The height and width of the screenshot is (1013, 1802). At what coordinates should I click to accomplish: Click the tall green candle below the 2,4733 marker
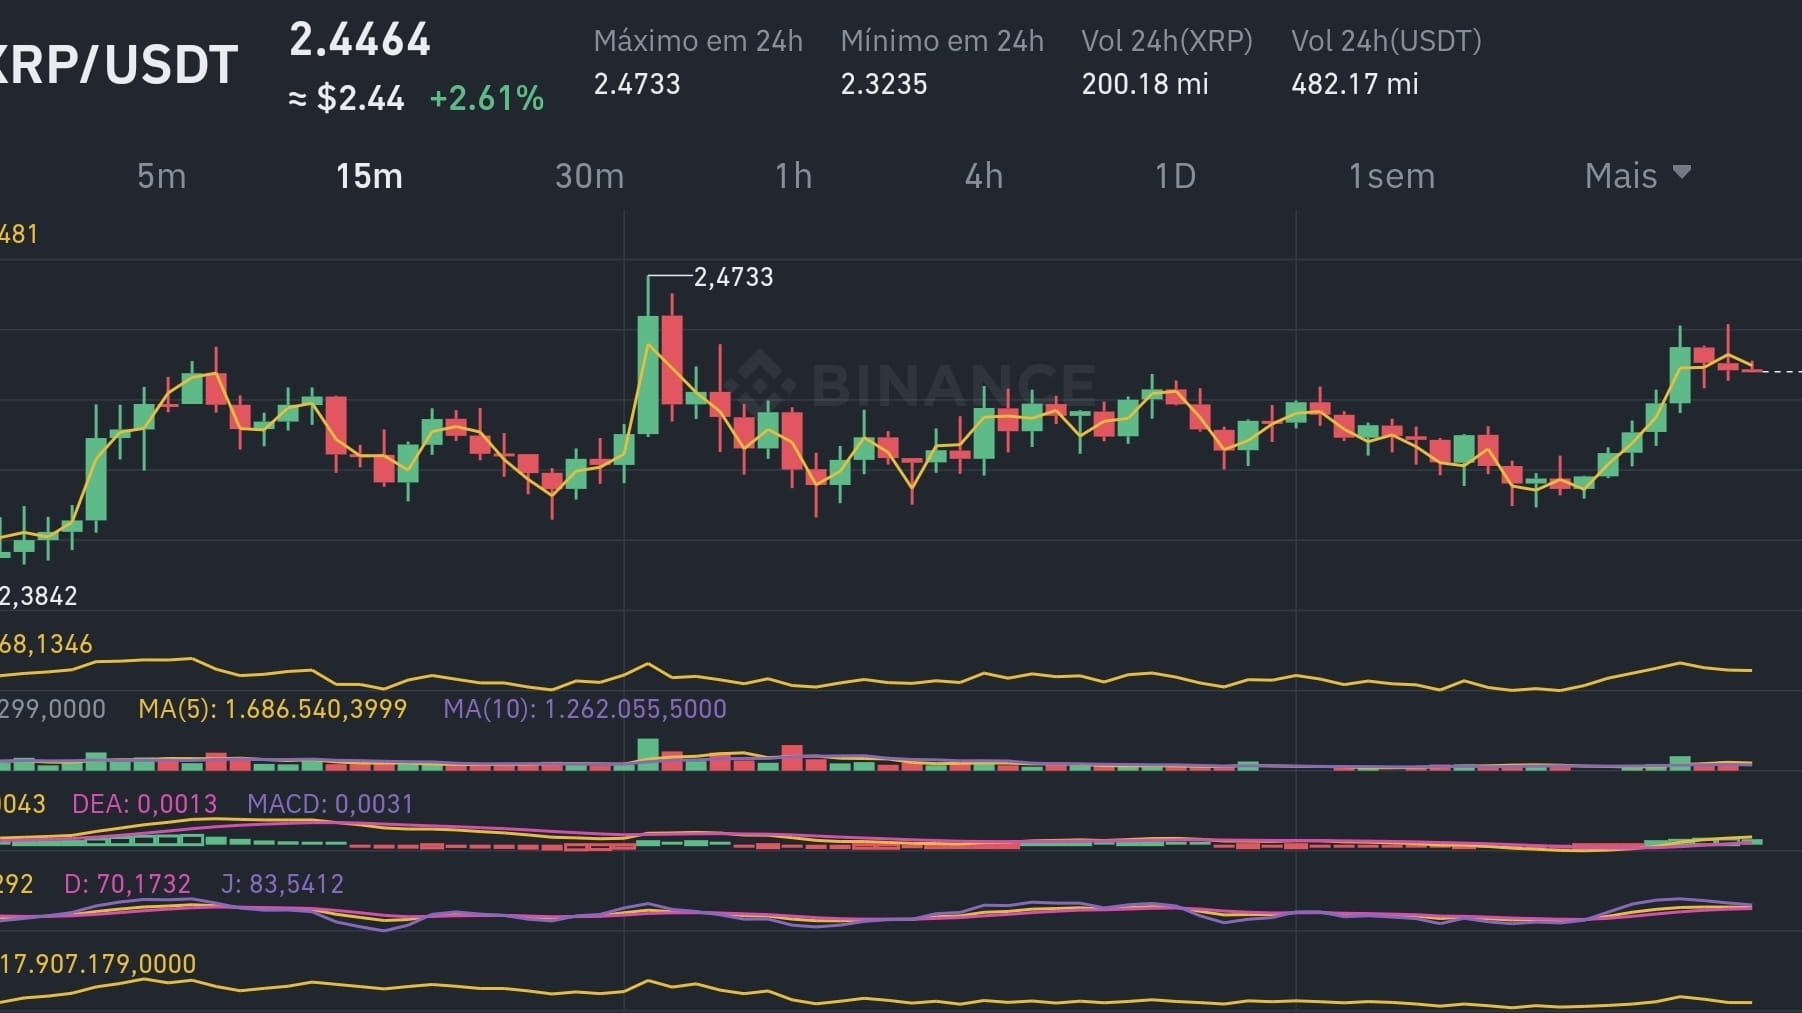(648, 375)
